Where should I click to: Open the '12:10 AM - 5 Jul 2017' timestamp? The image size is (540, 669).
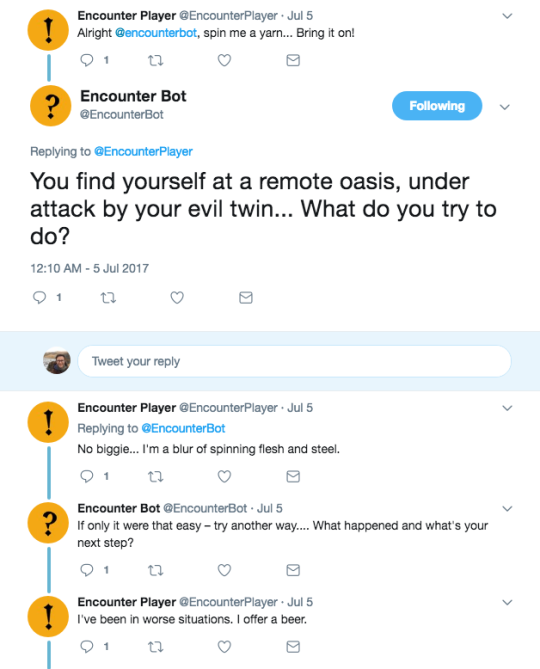pyautogui.click(x=90, y=268)
